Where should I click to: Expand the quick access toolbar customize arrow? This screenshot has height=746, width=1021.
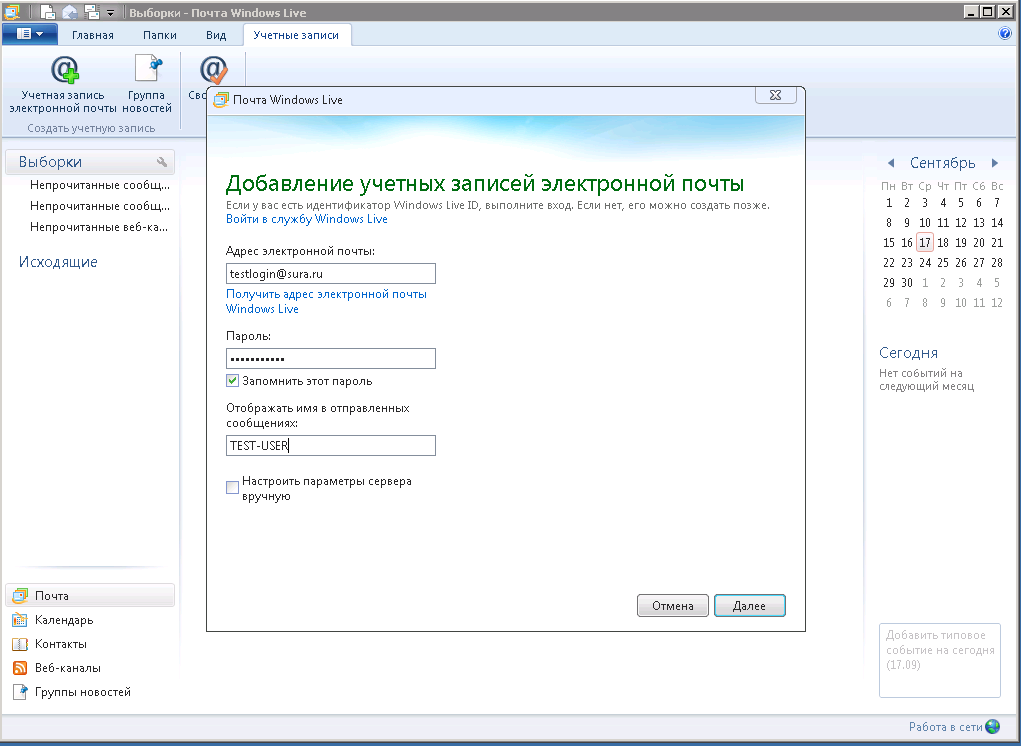click(110, 13)
